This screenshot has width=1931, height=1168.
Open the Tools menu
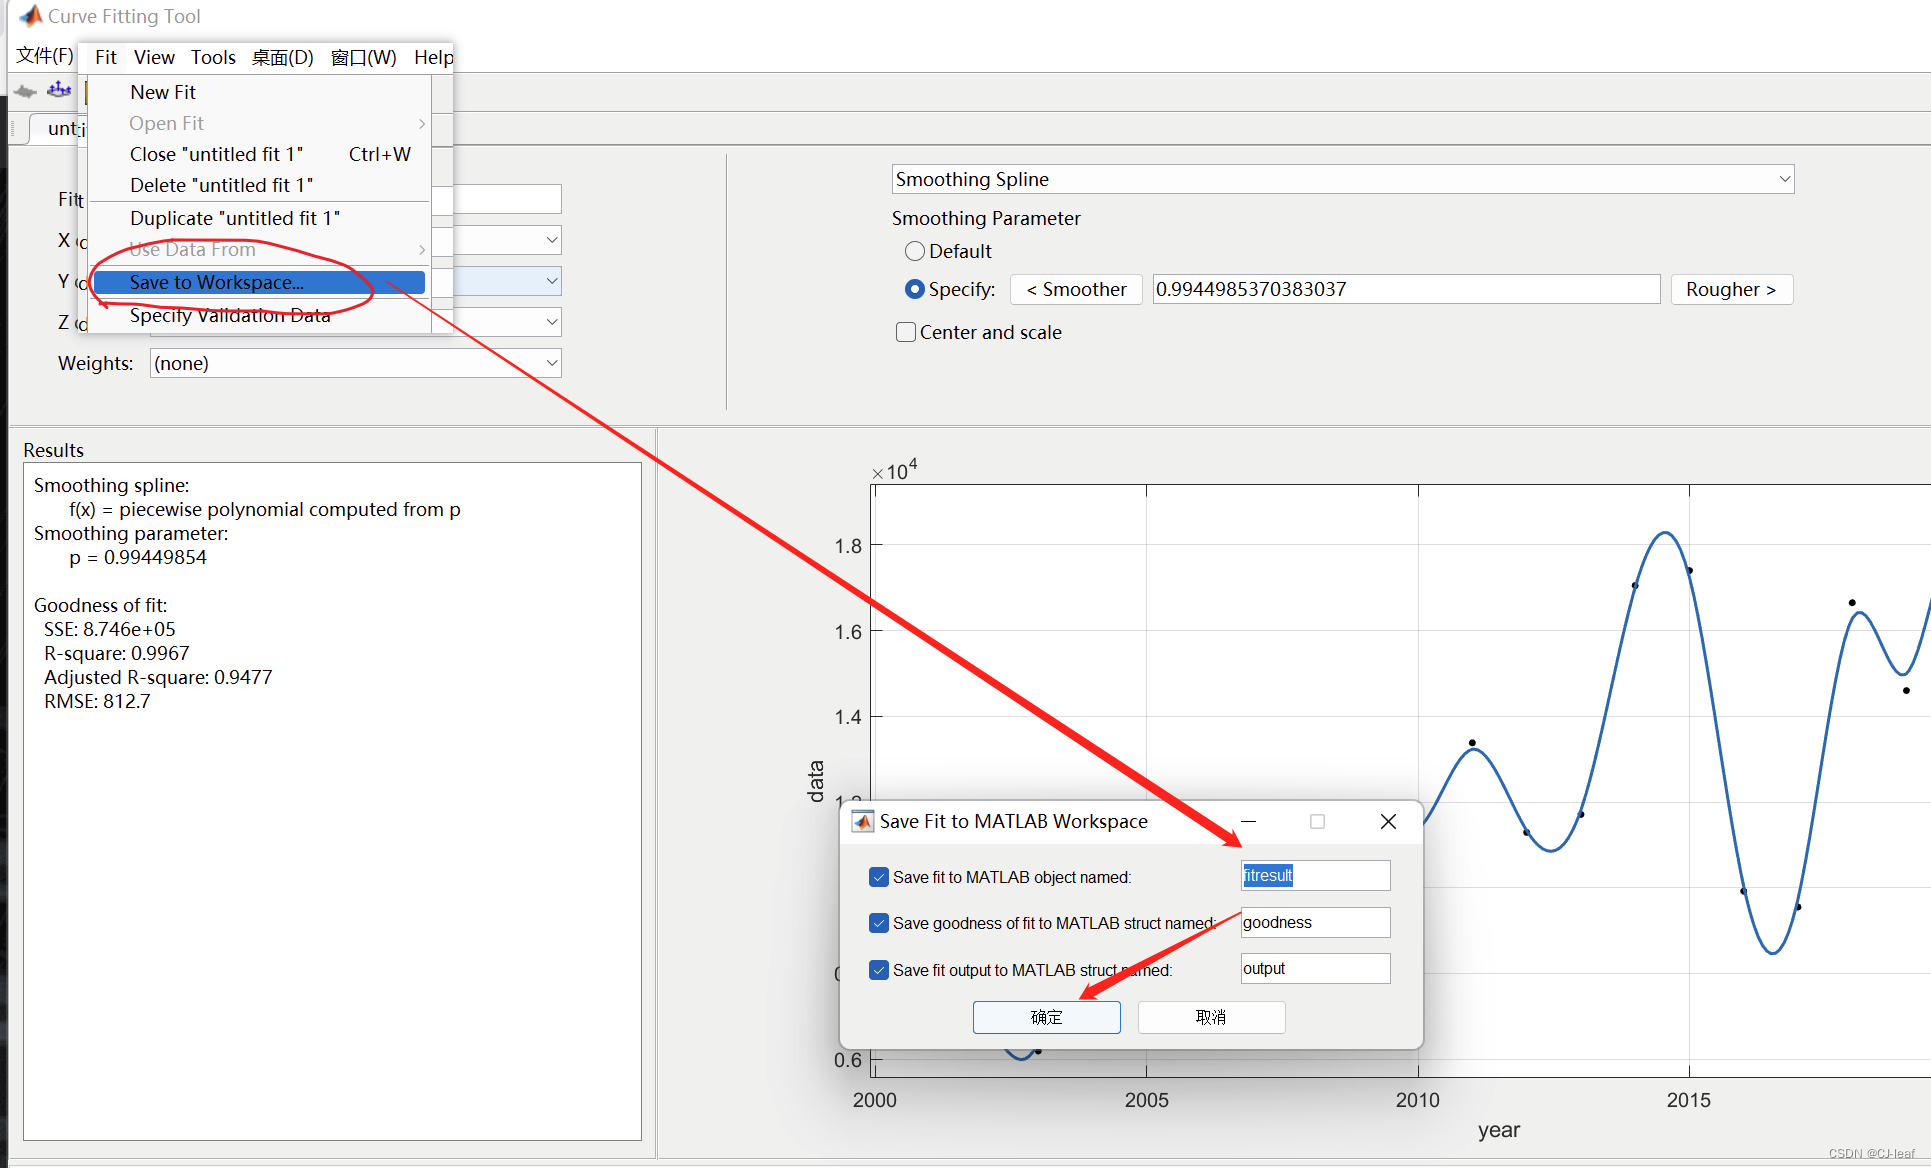click(x=213, y=57)
